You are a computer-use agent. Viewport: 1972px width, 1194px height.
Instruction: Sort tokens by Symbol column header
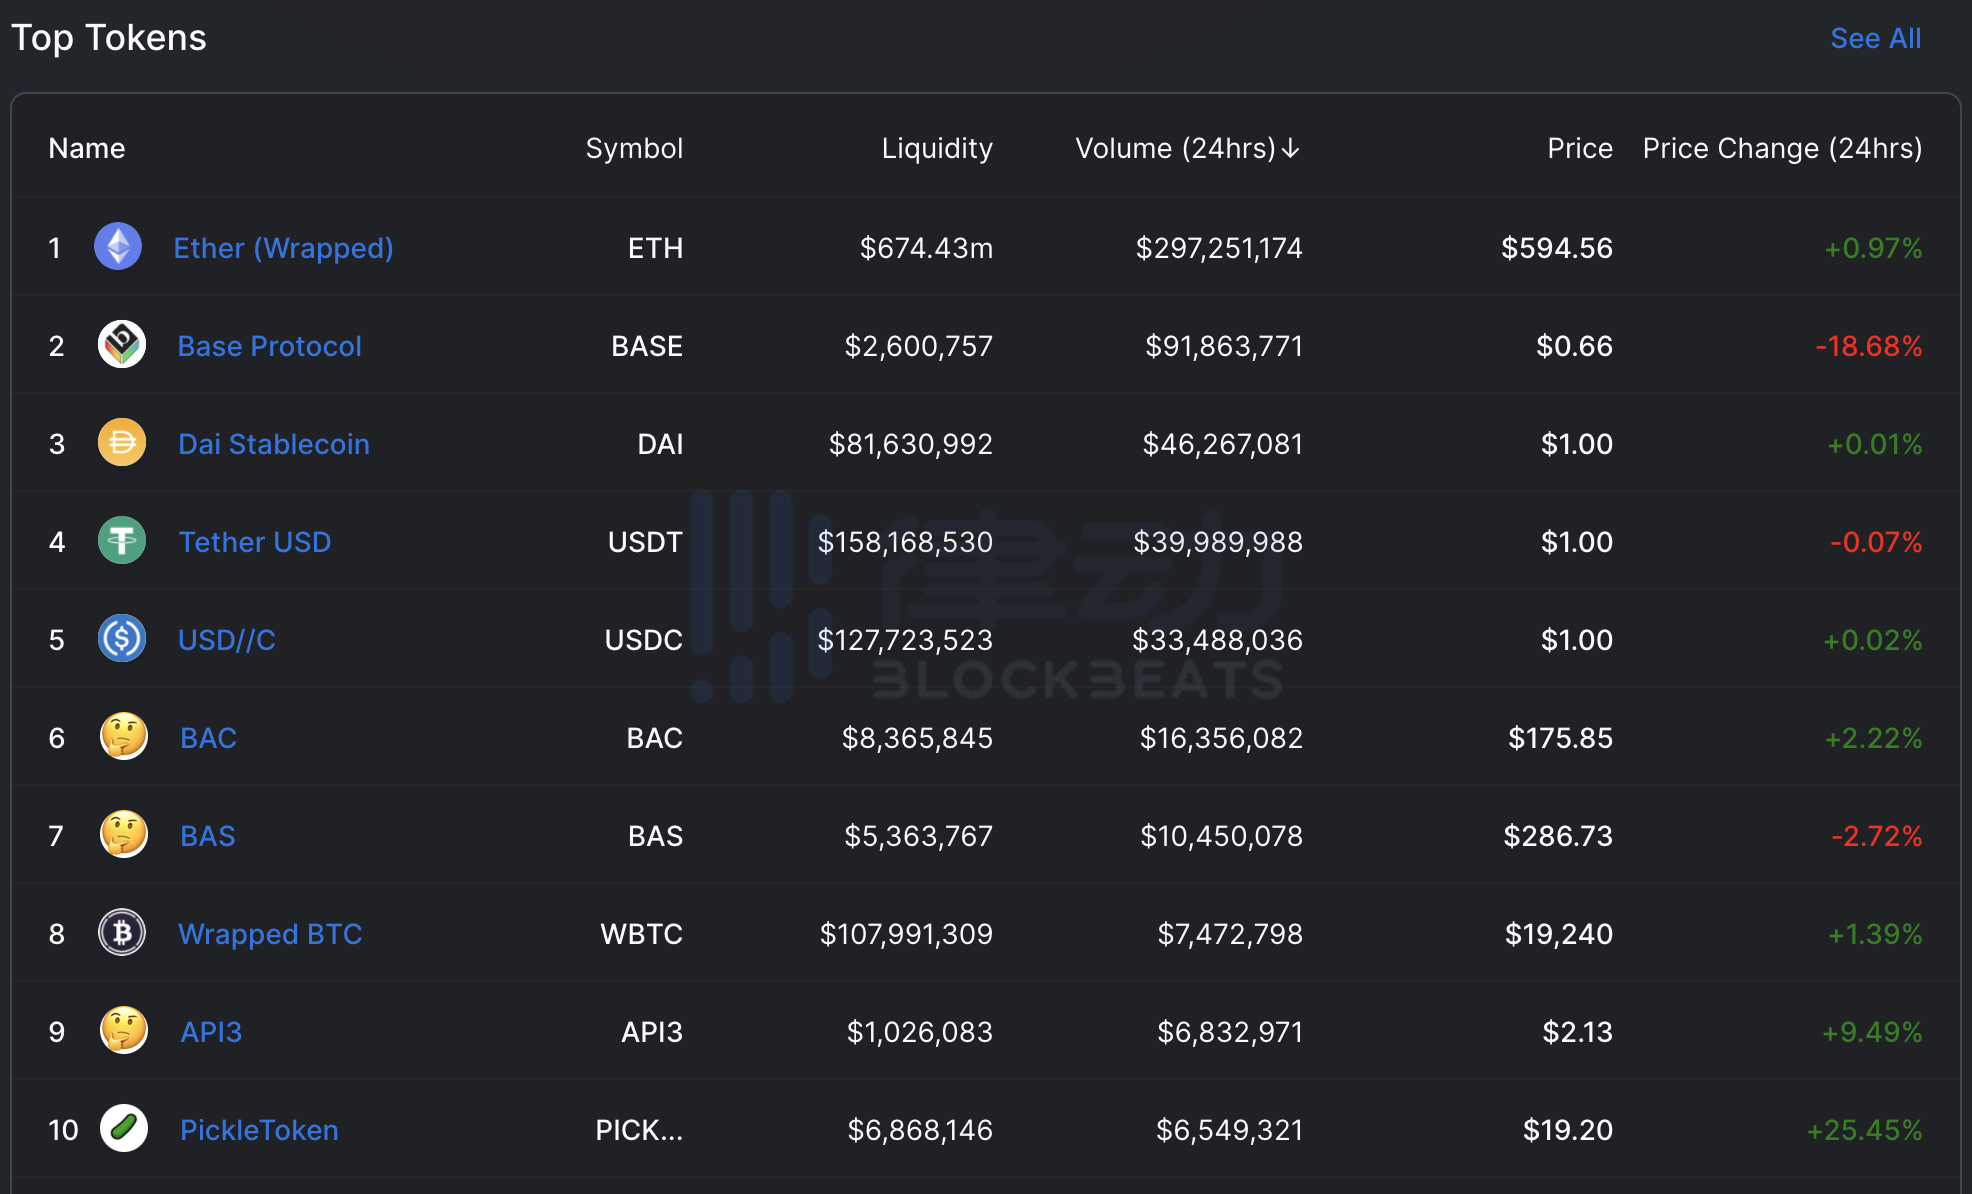click(x=634, y=148)
